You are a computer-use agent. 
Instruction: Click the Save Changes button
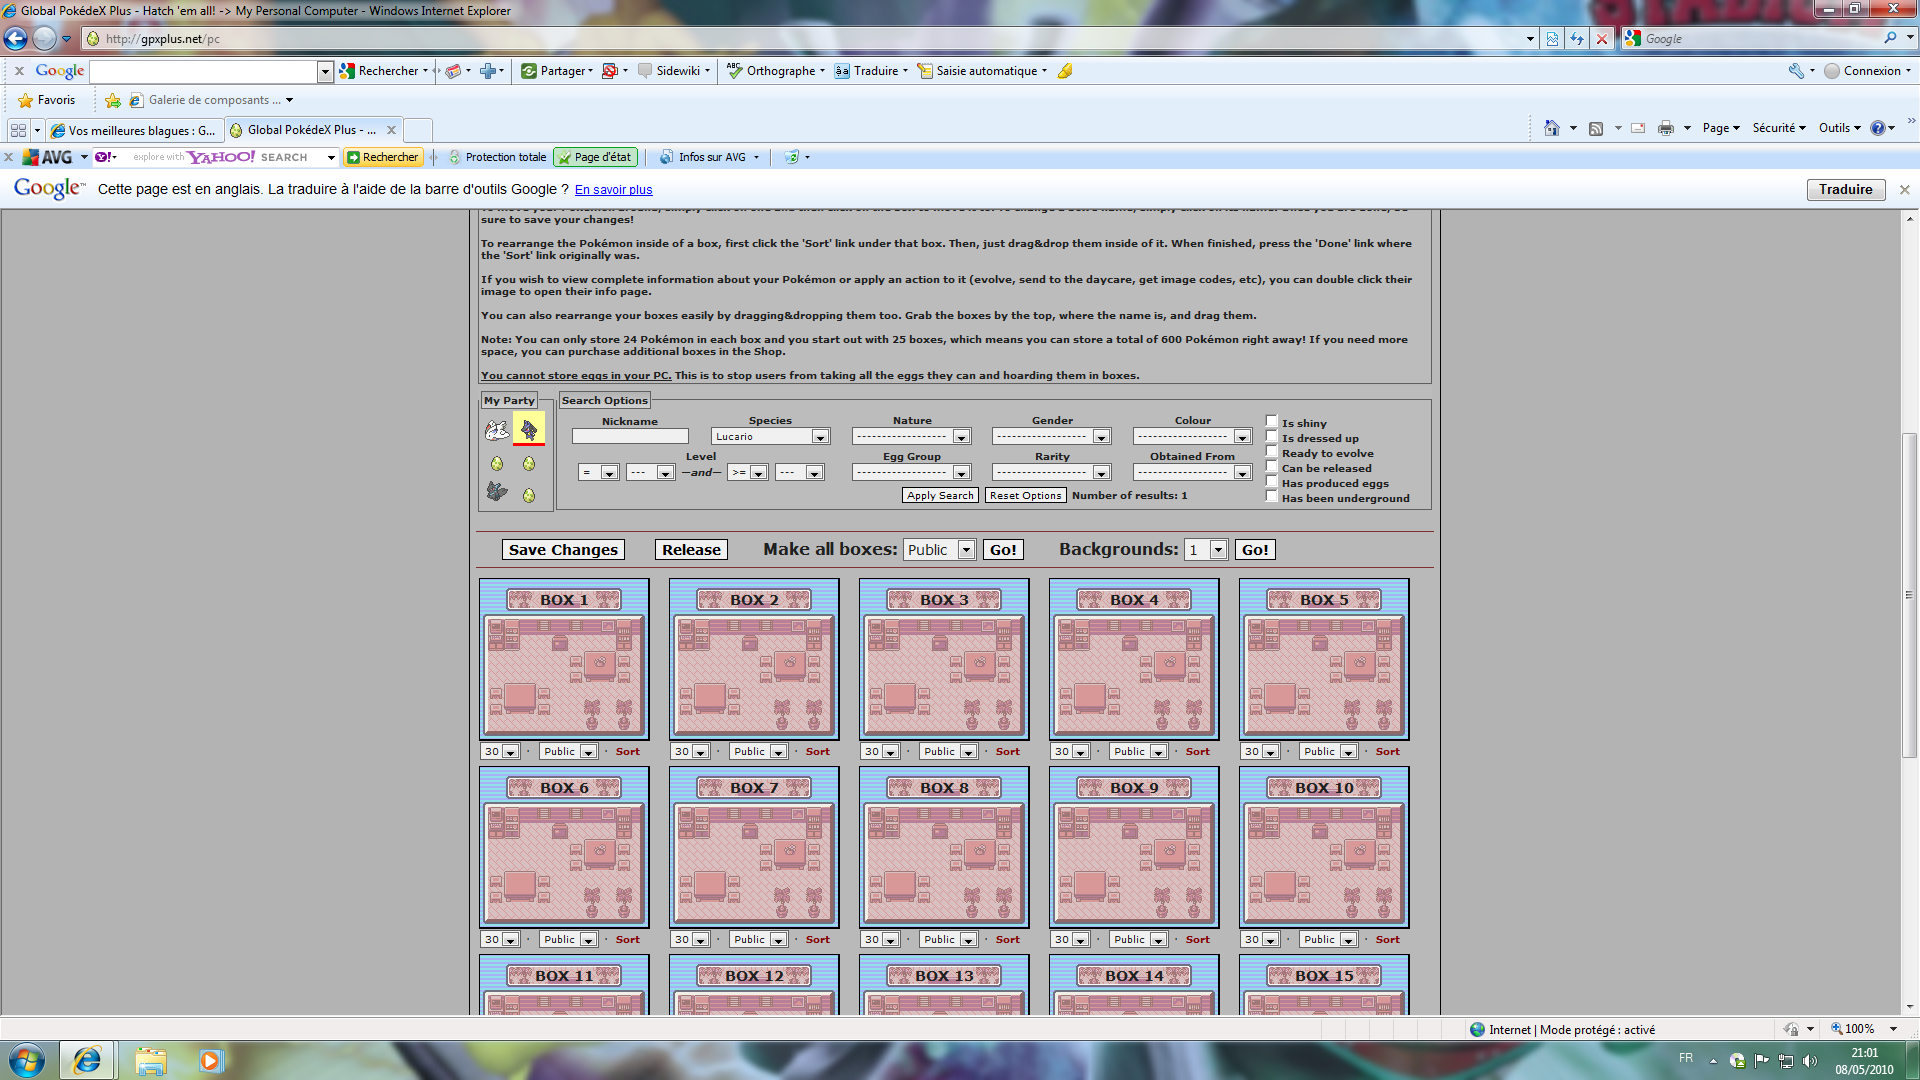tap(563, 550)
